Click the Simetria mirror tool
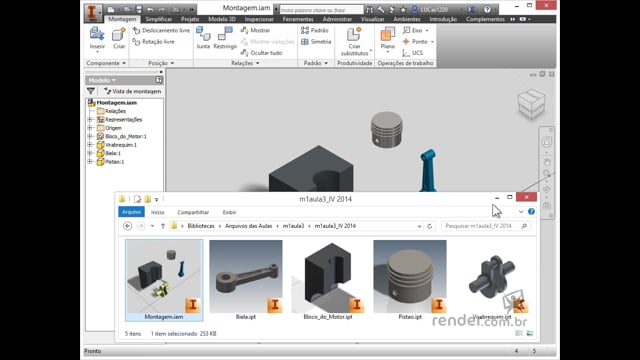This screenshot has width=640, height=360. pos(316,42)
